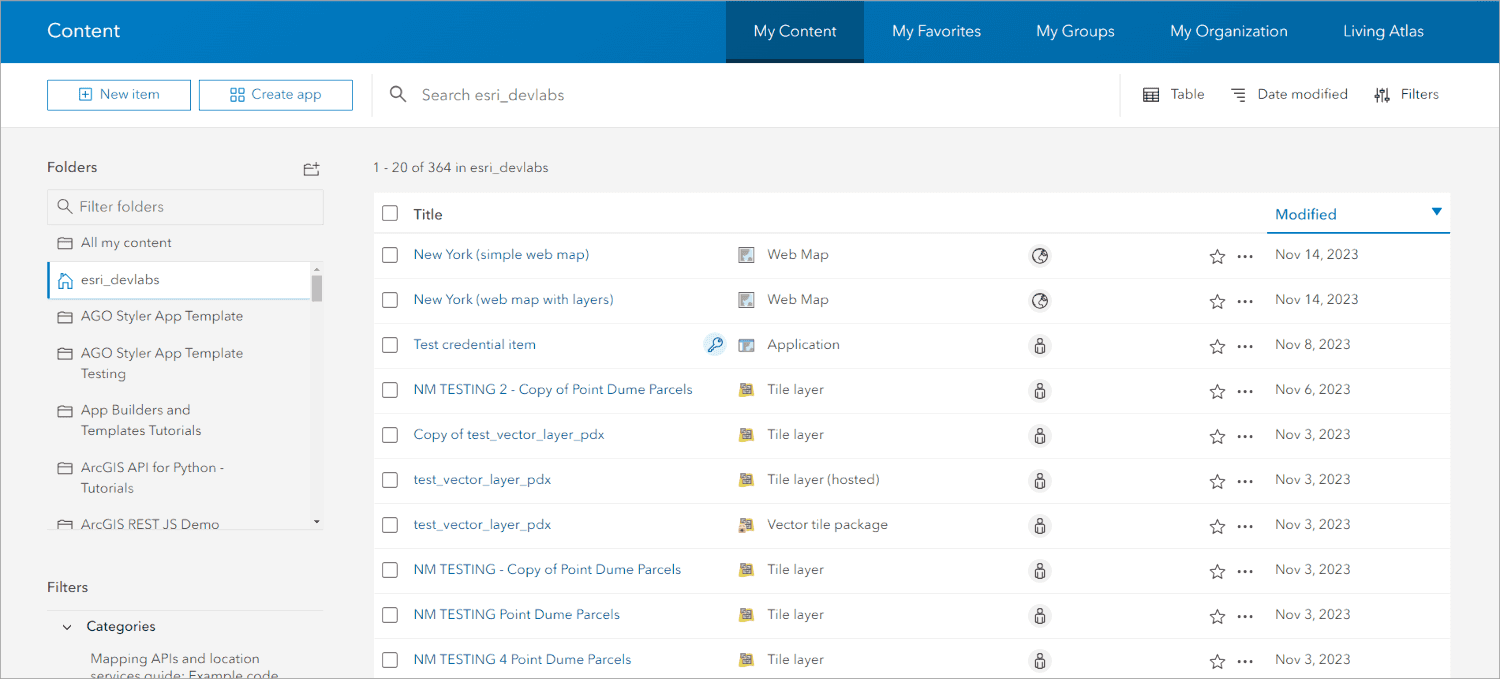The image size is (1500, 679).
Task: Open the Table view icon
Action: tap(1151, 93)
